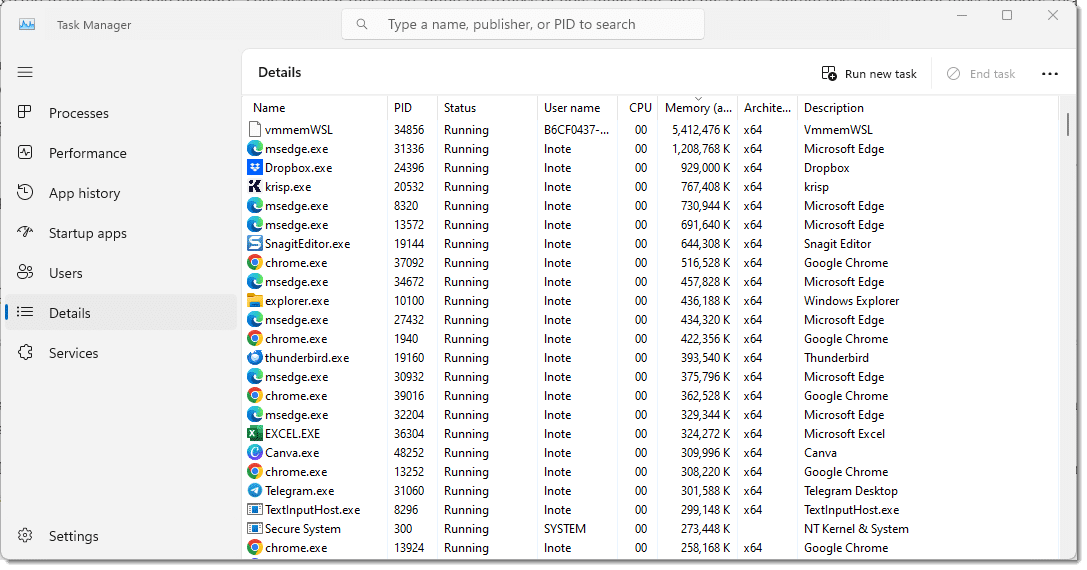Sort processes by the PID column
Image resolution: width=1087 pixels, height=570 pixels.
tap(412, 107)
